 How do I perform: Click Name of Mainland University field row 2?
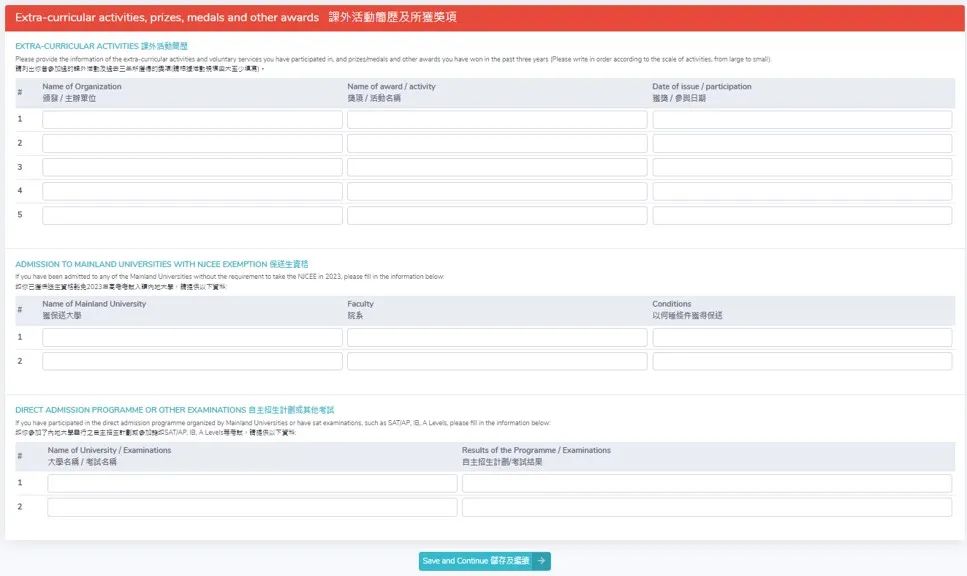[192, 361]
